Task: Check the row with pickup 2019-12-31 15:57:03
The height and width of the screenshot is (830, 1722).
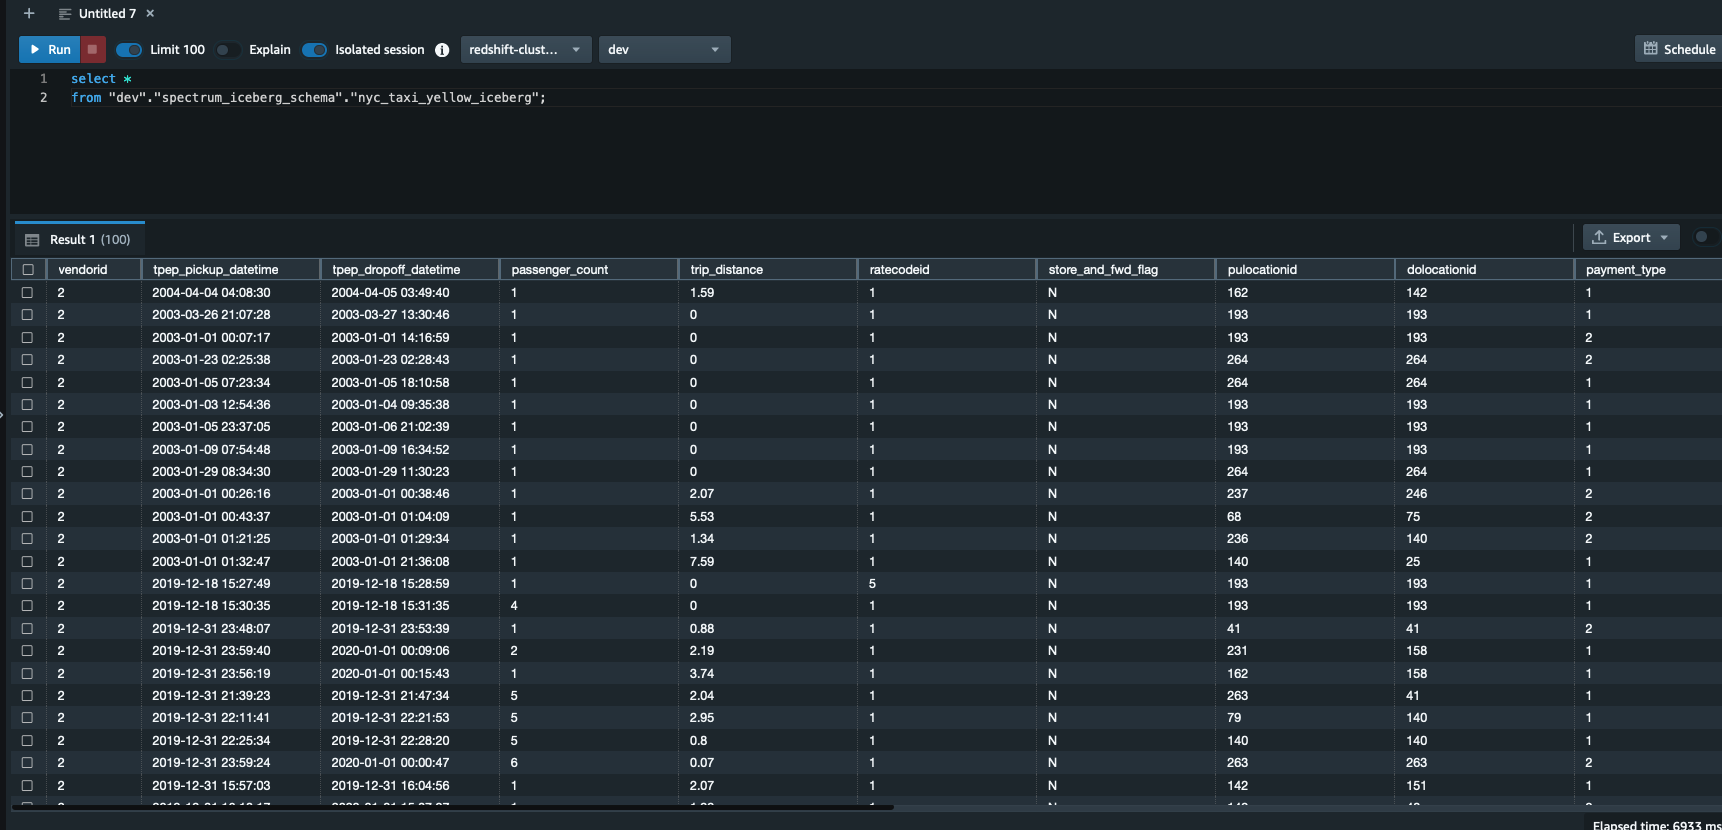Action: pyautogui.click(x=27, y=785)
